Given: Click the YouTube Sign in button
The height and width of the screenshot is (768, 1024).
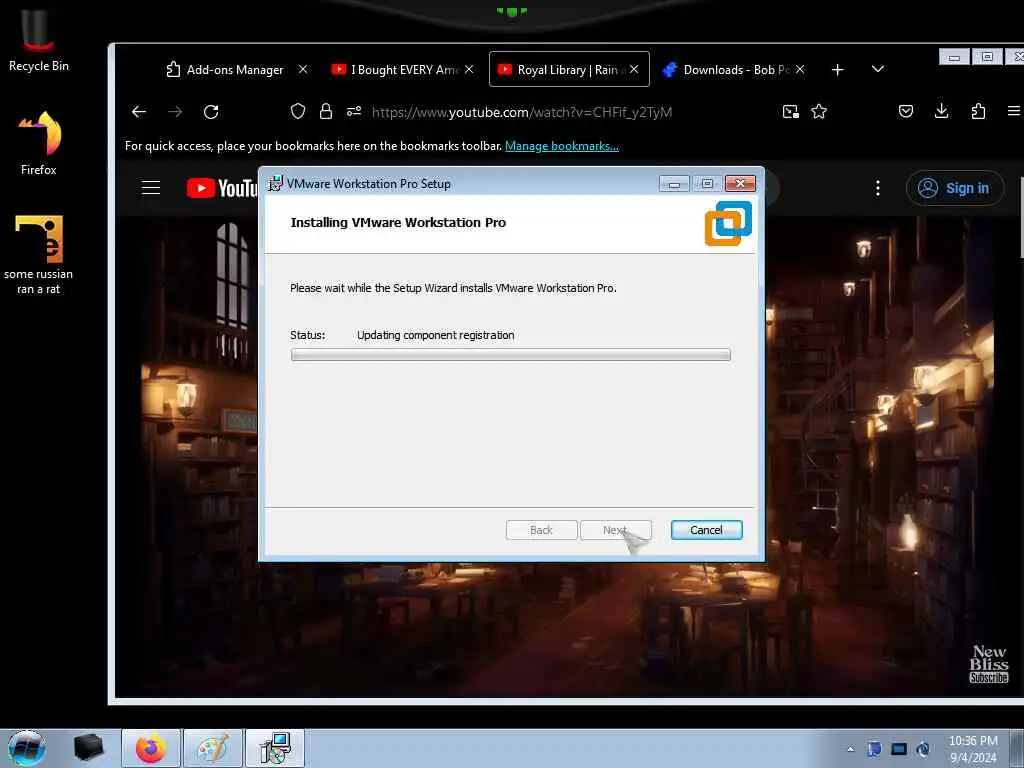Looking at the screenshot, I should click(954, 188).
